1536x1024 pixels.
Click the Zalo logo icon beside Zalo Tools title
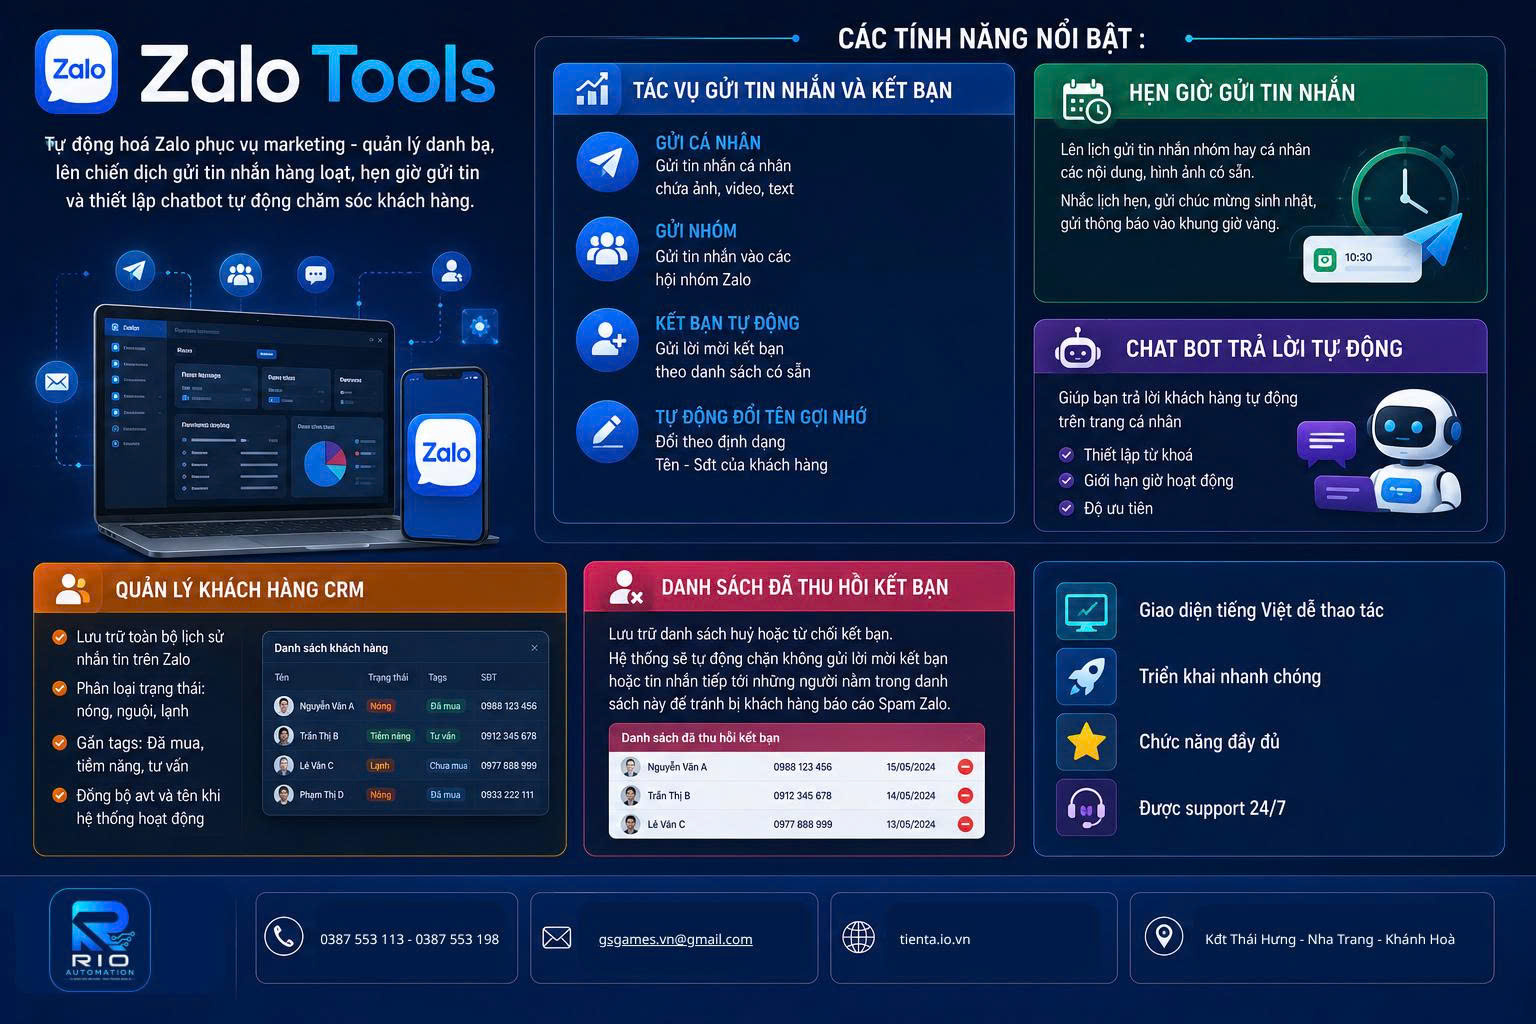[x=77, y=71]
